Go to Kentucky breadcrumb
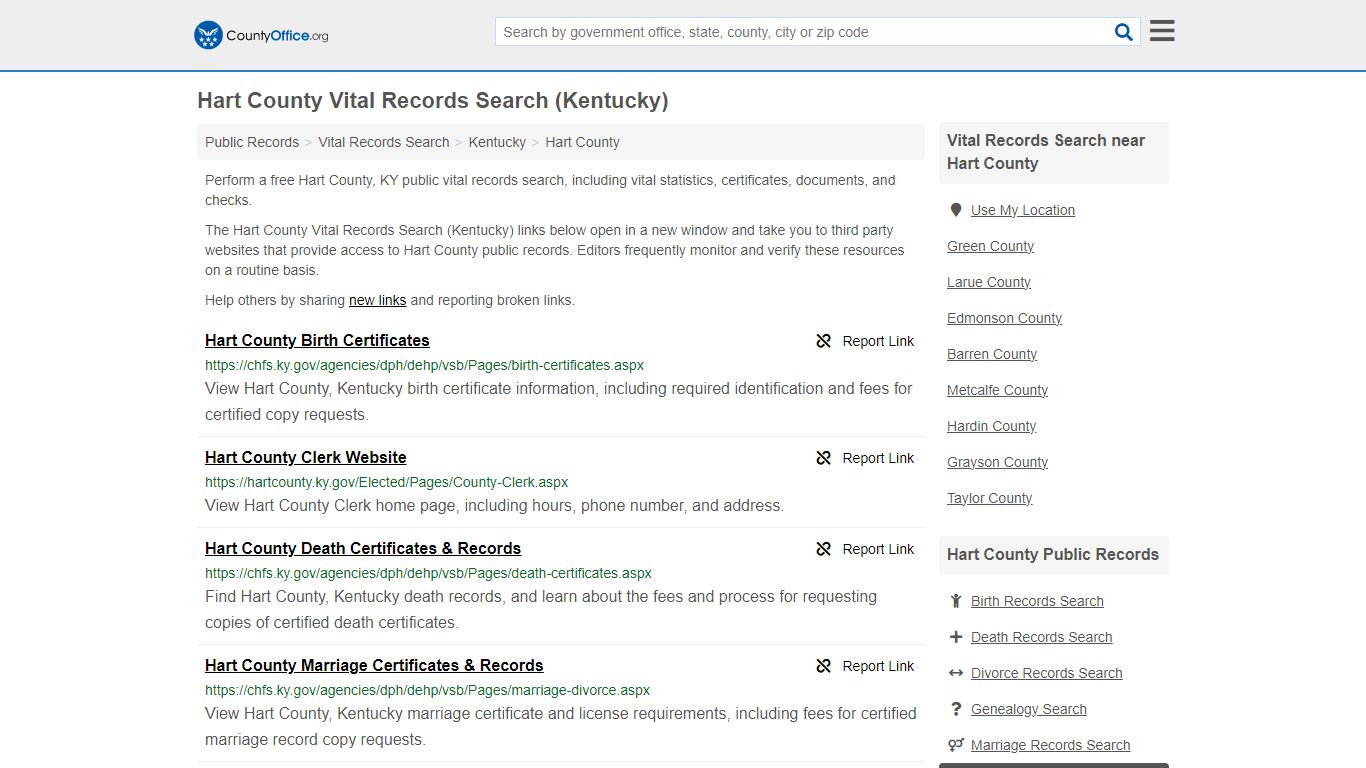 point(497,142)
